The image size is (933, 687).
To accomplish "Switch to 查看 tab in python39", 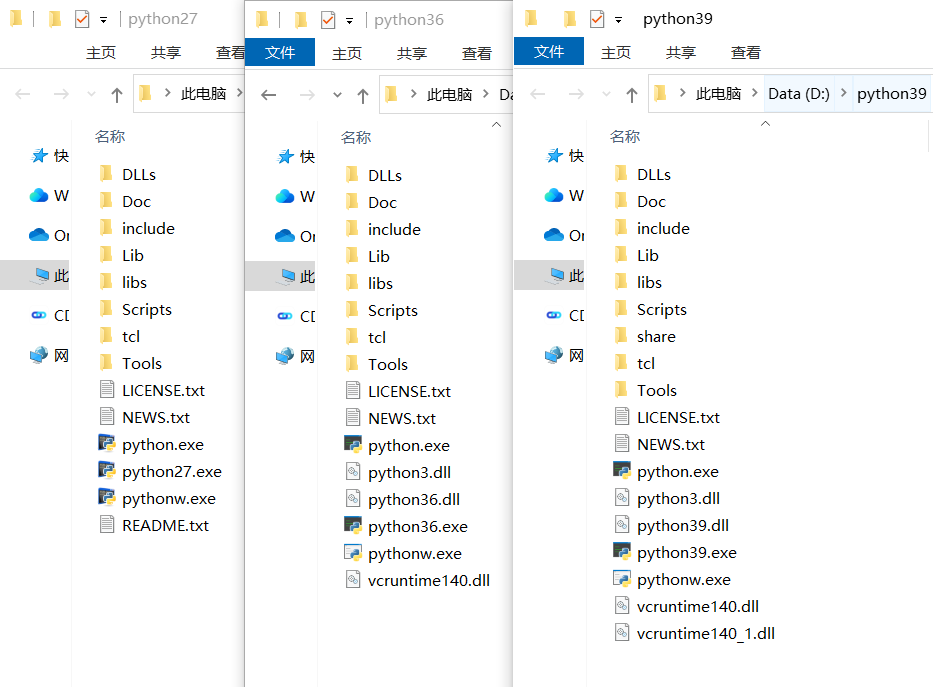I will click(746, 52).
